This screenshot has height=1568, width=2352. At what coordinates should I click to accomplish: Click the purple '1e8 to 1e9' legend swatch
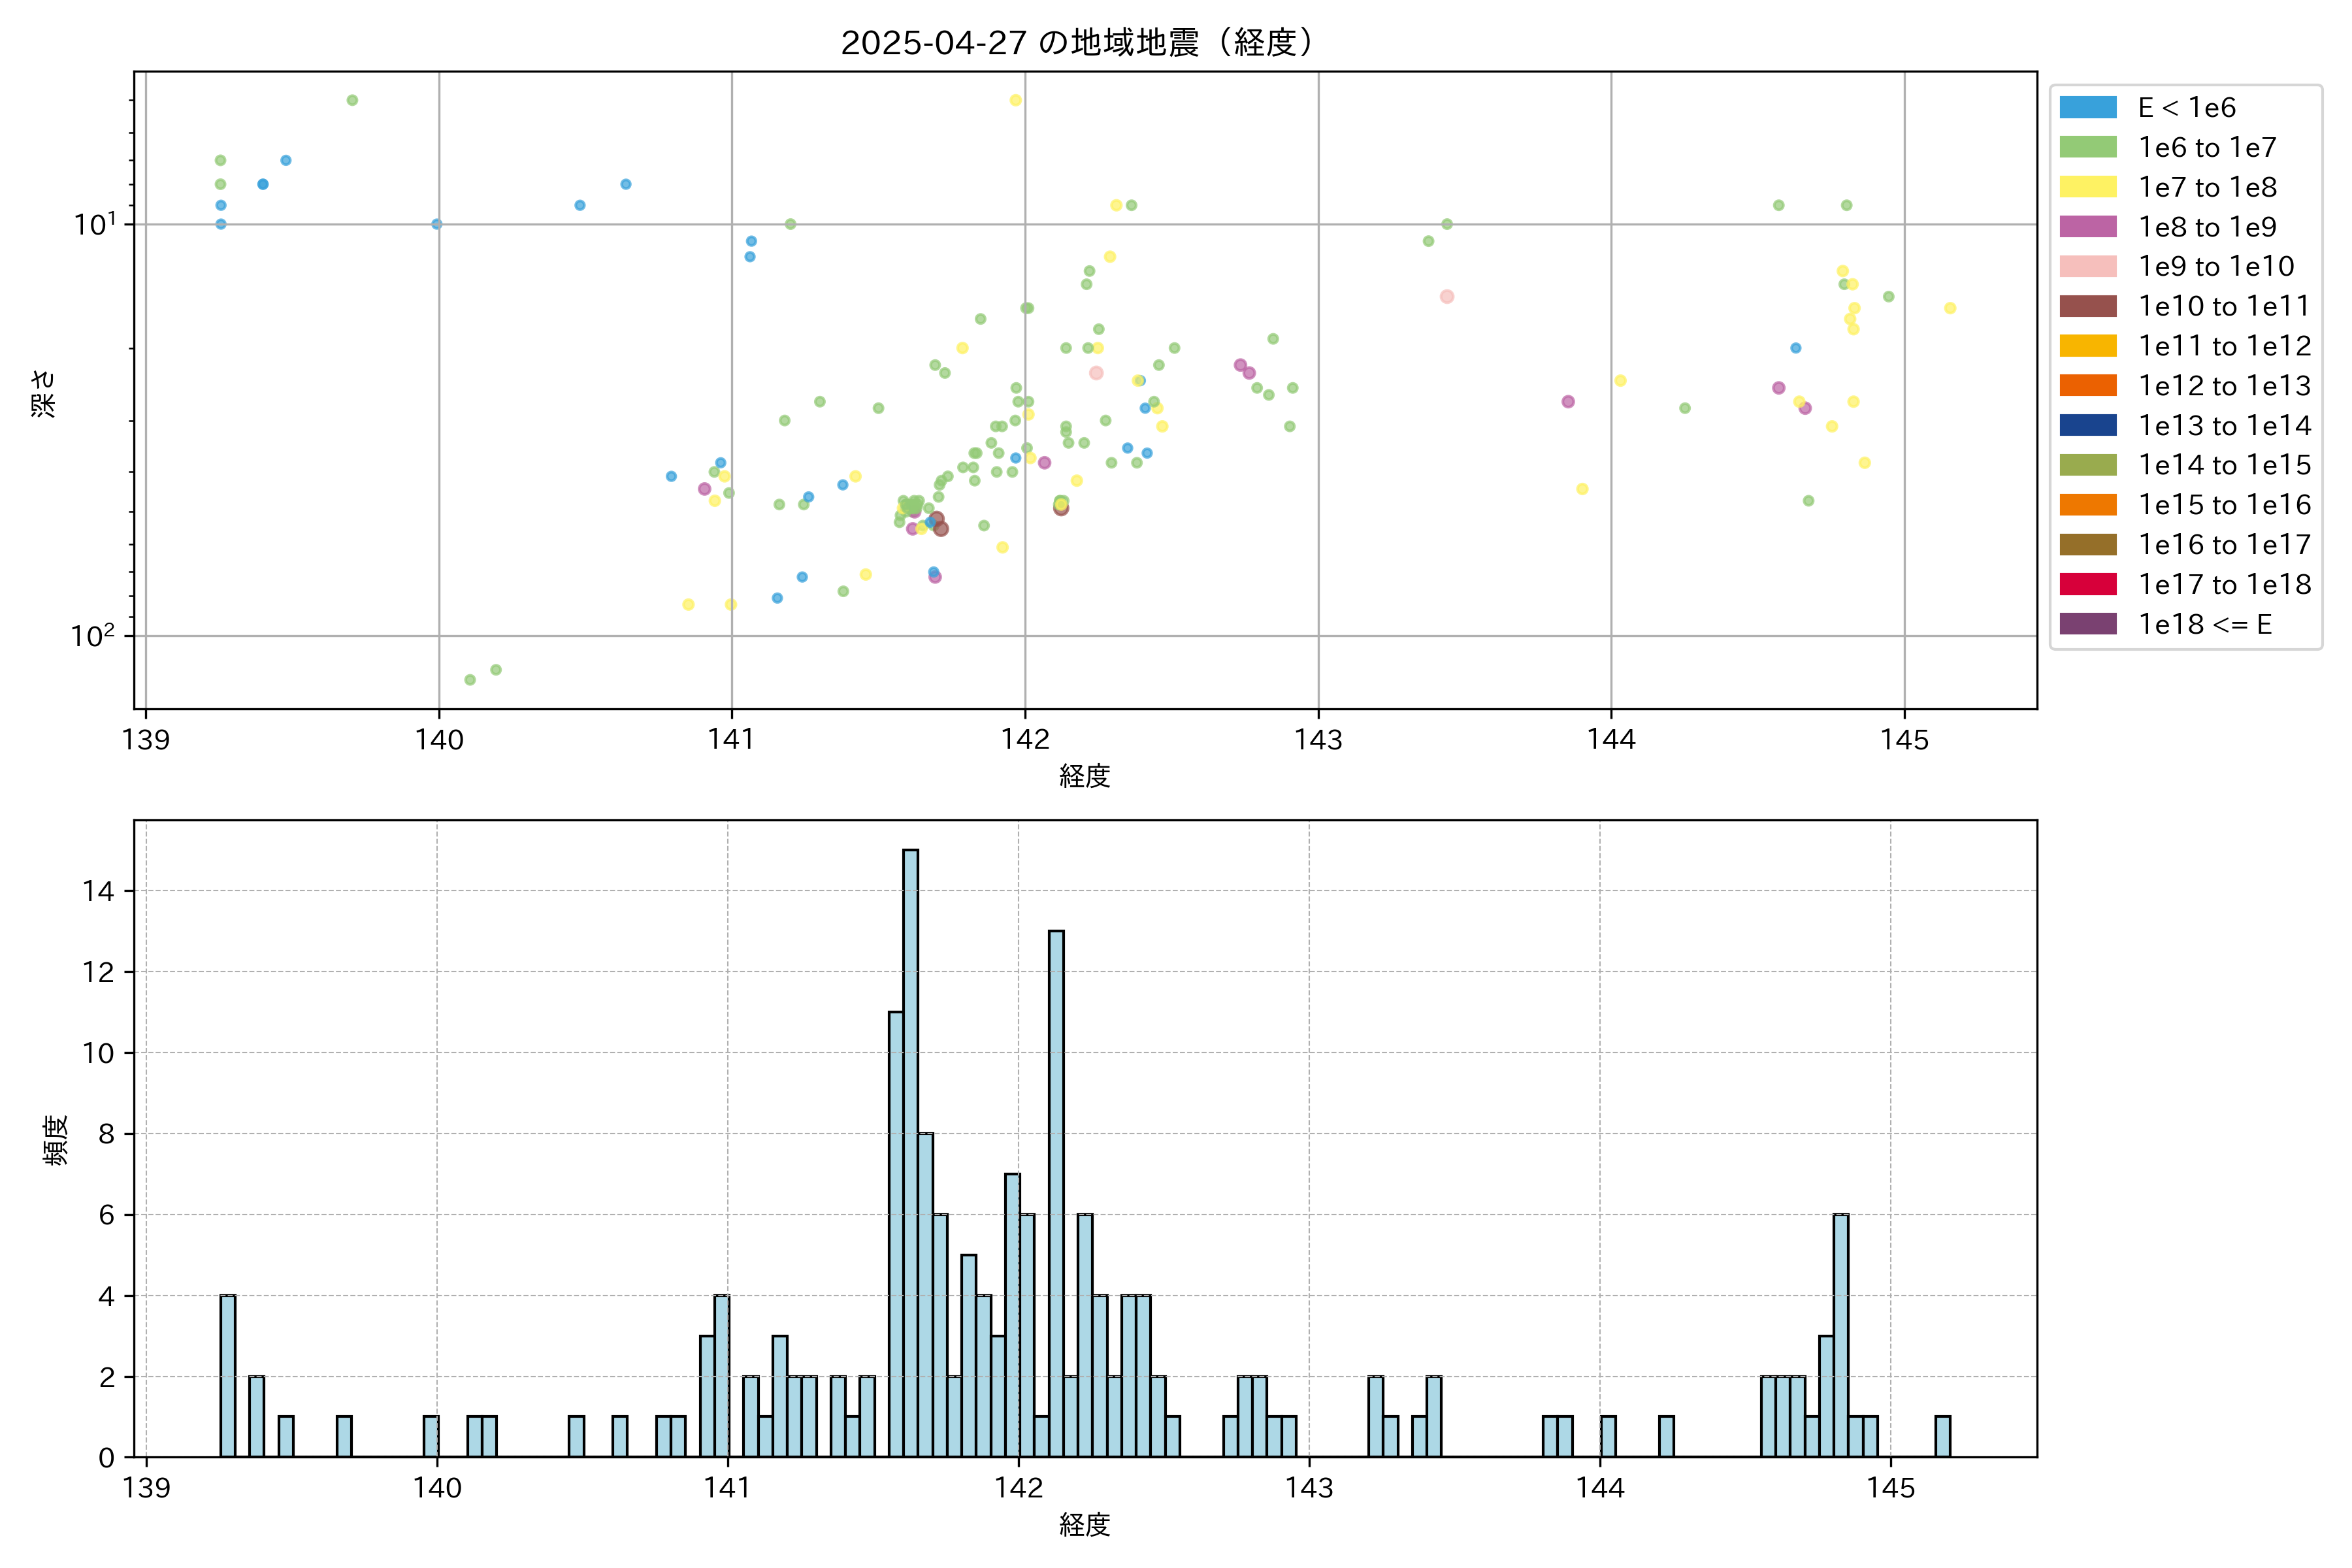(2088, 227)
